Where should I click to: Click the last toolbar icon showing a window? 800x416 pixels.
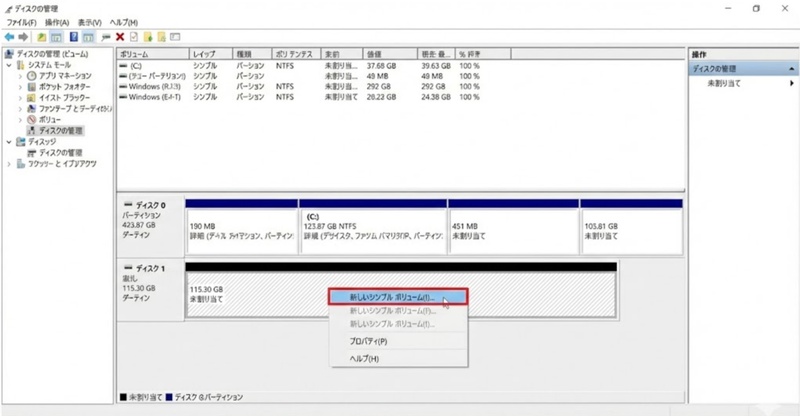coord(176,36)
